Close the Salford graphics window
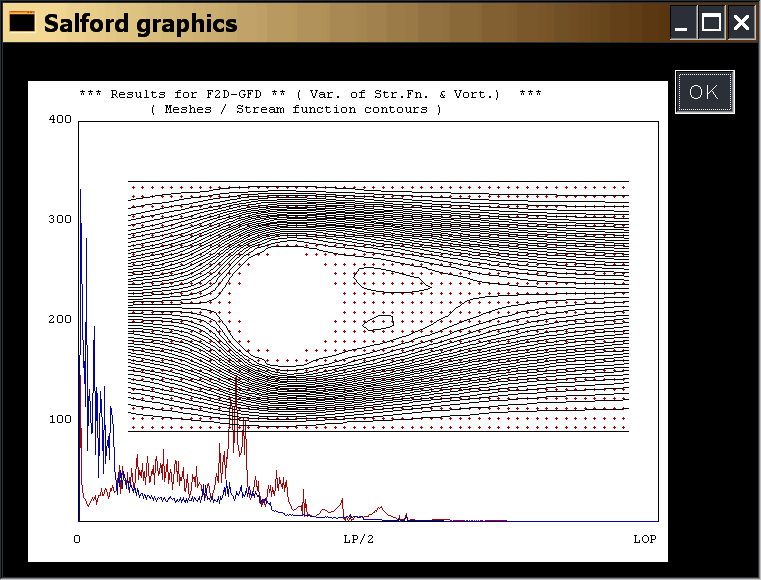The image size is (761, 580). tap(741, 22)
